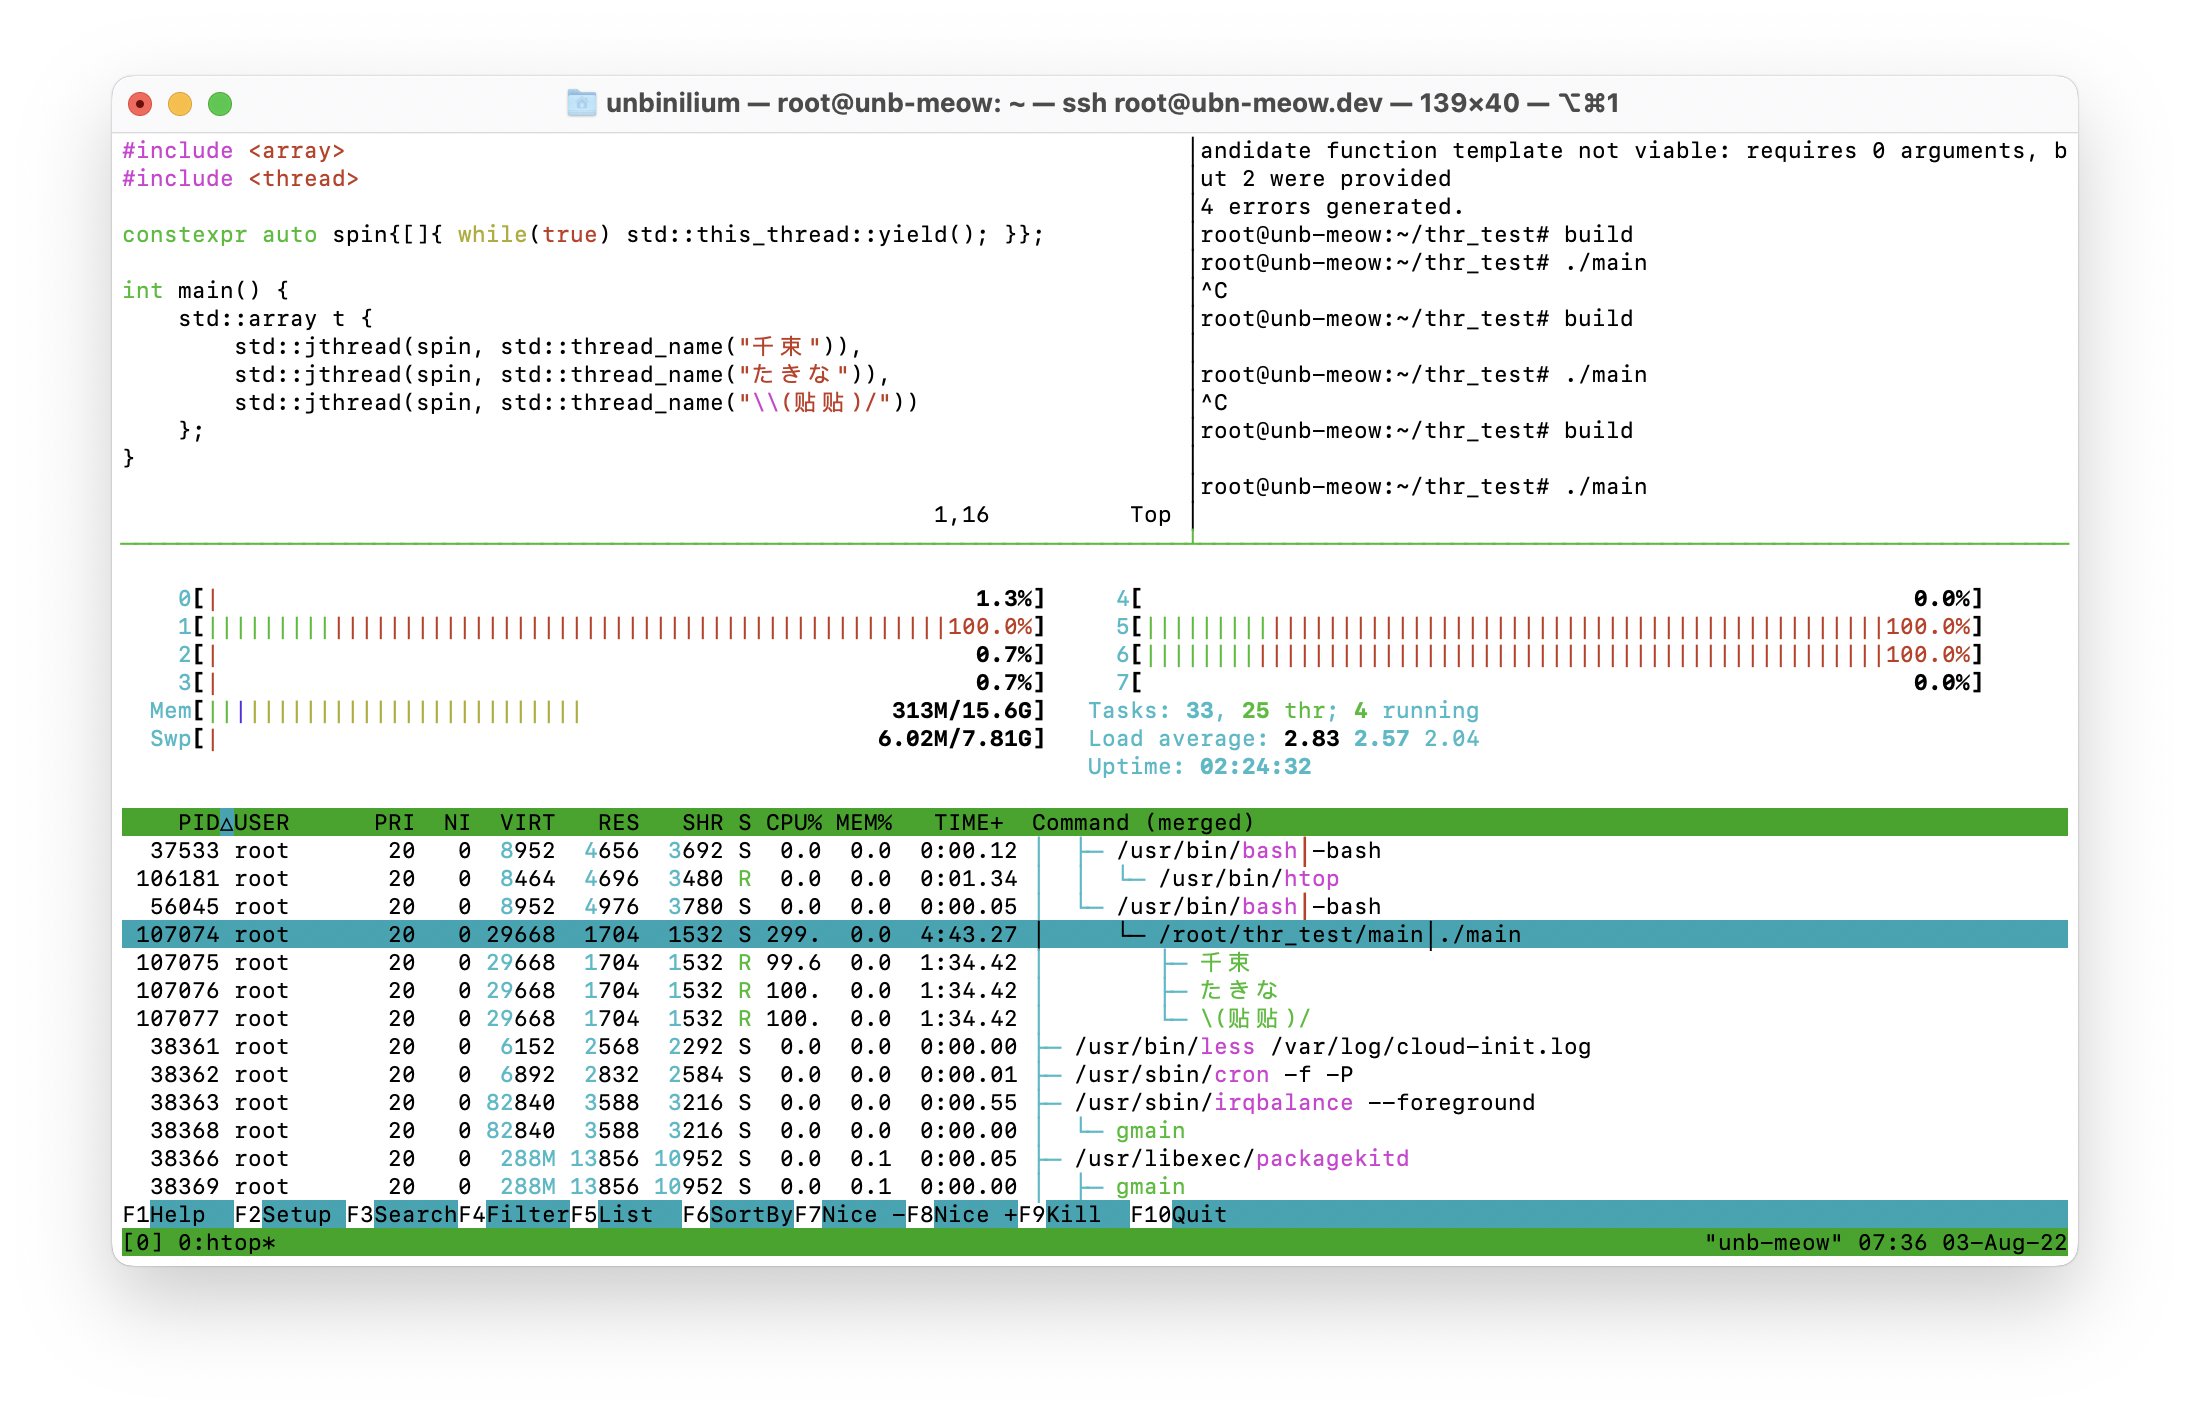Screen dimensions: 2190x1414
Task: Click the CPU 0 usage meter
Action: click(x=611, y=598)
